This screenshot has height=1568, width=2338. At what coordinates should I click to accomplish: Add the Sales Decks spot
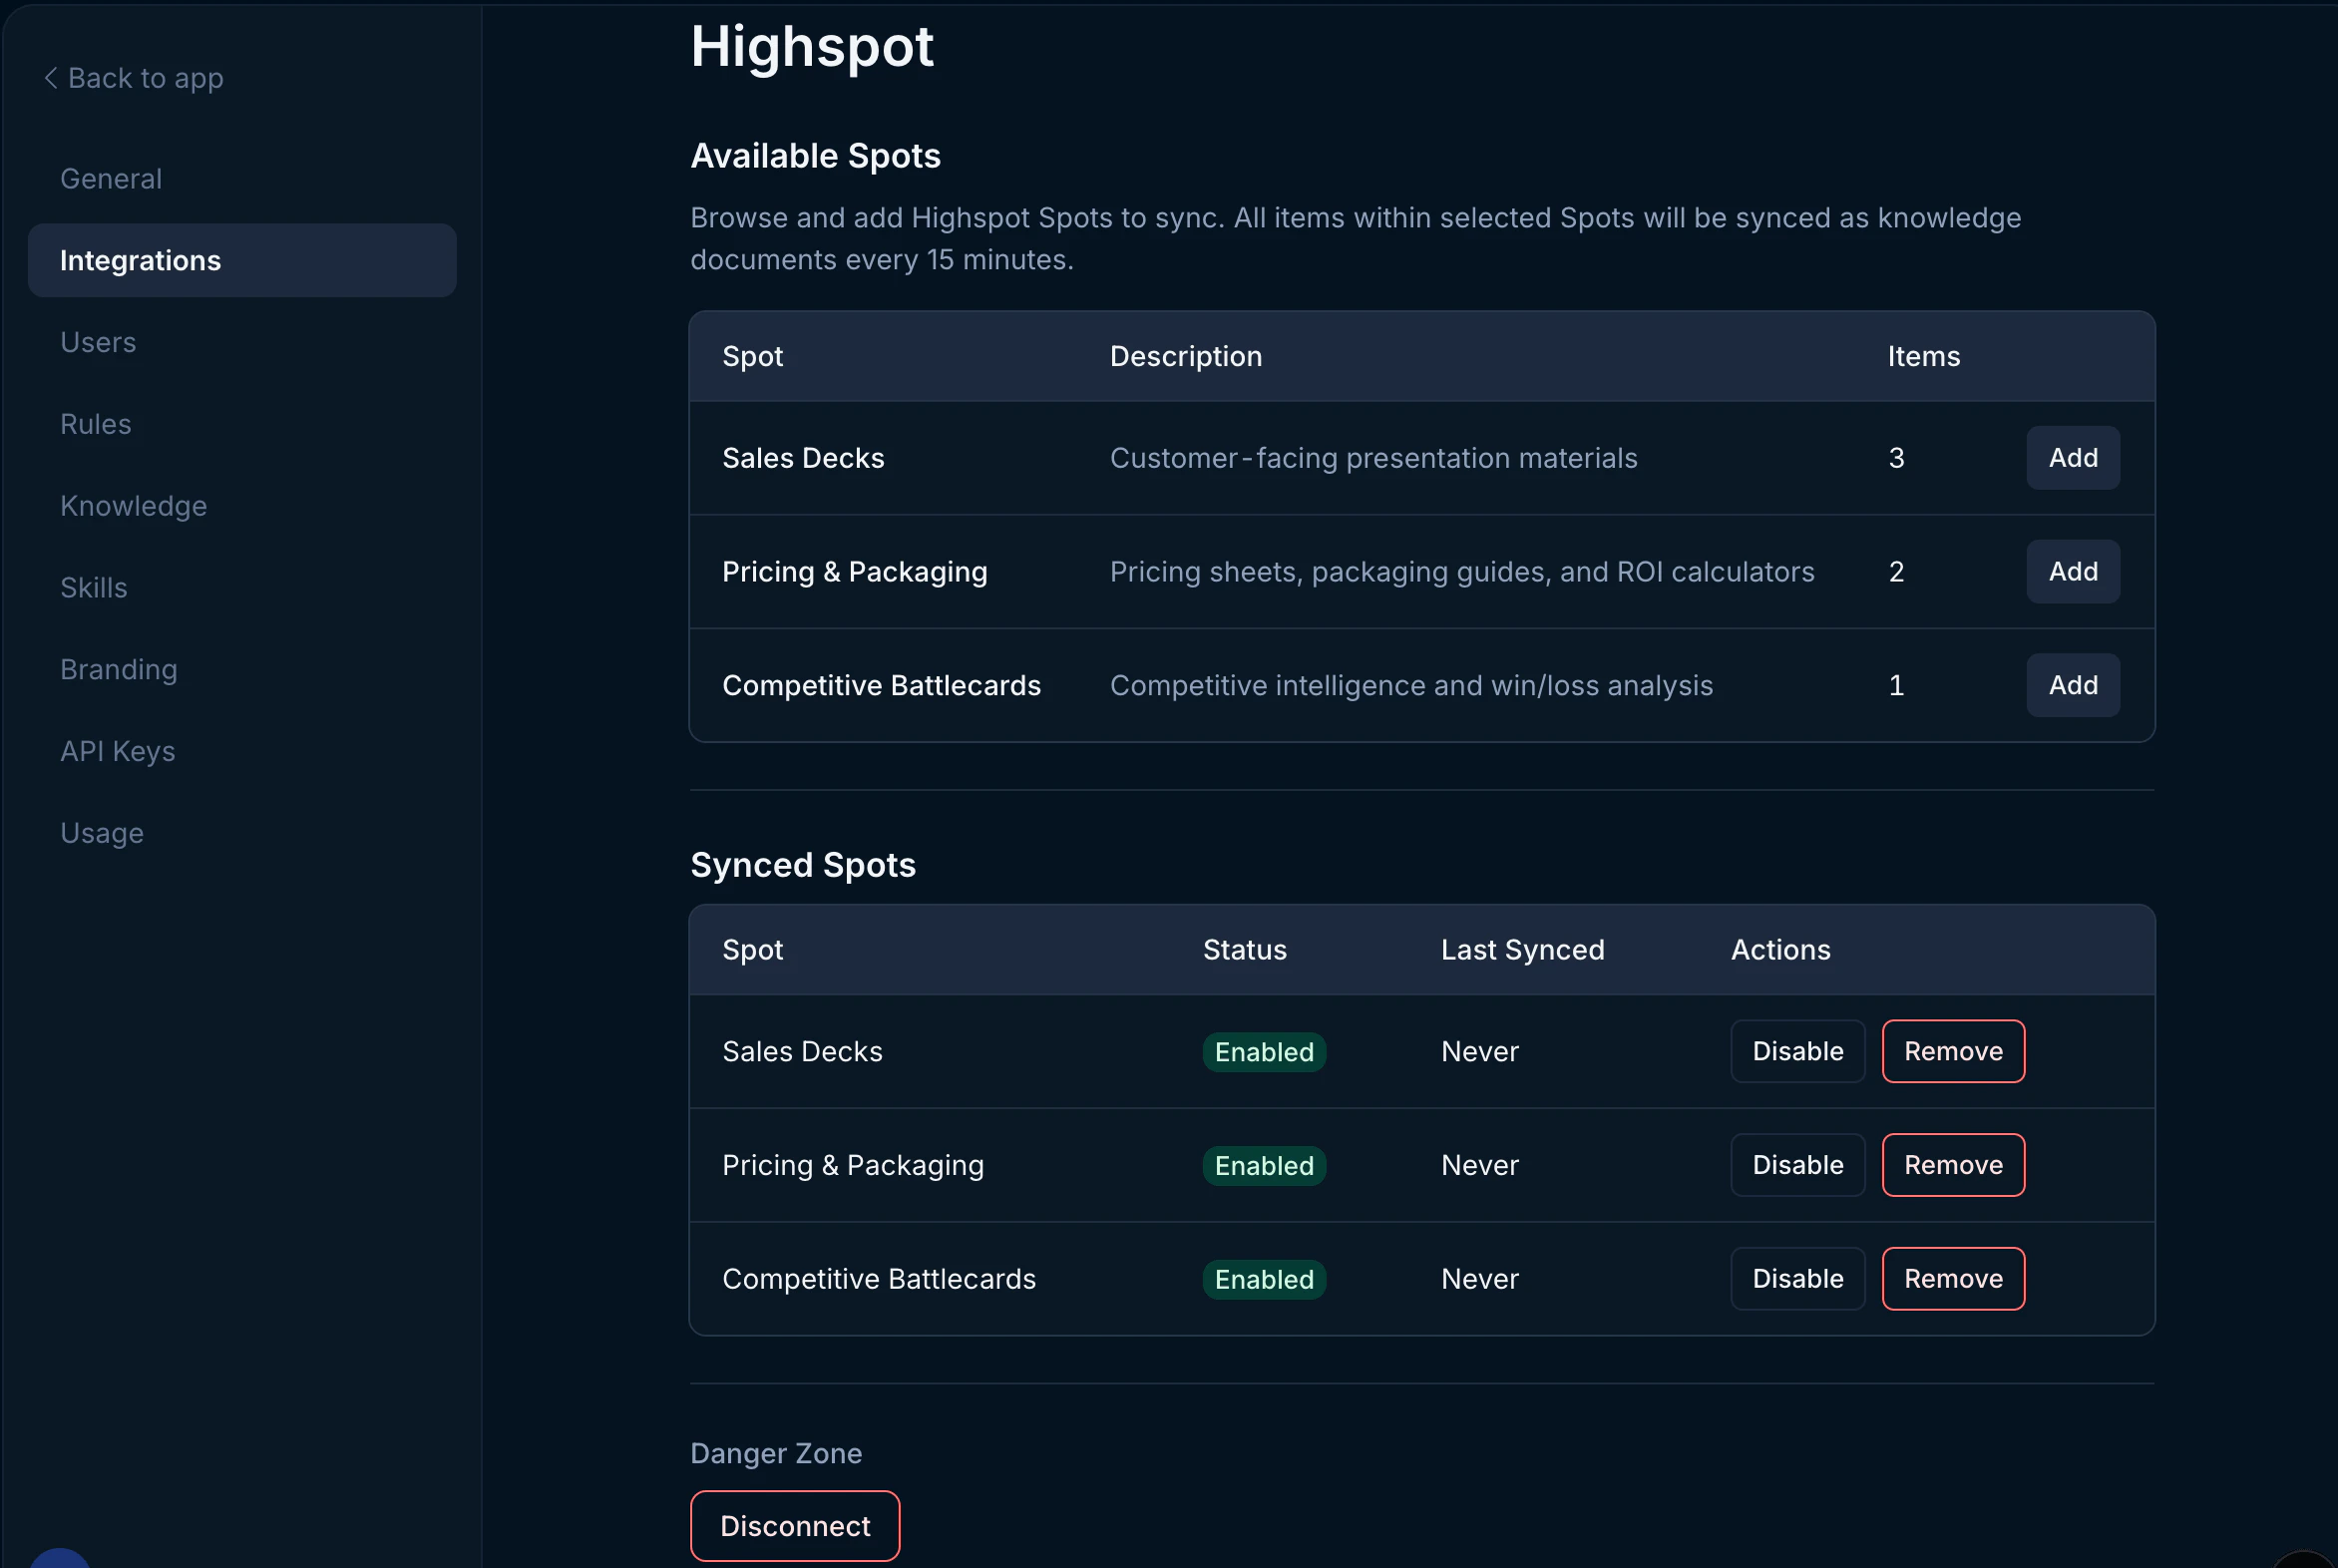[x=2072, y=458]
